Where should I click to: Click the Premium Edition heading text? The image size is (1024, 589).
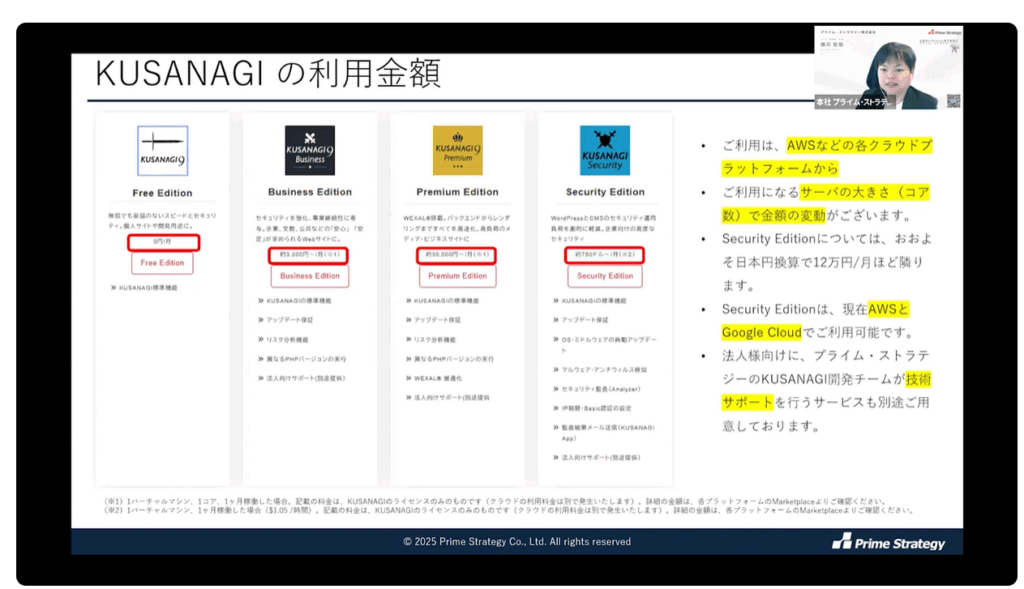(x=458, y=192)
